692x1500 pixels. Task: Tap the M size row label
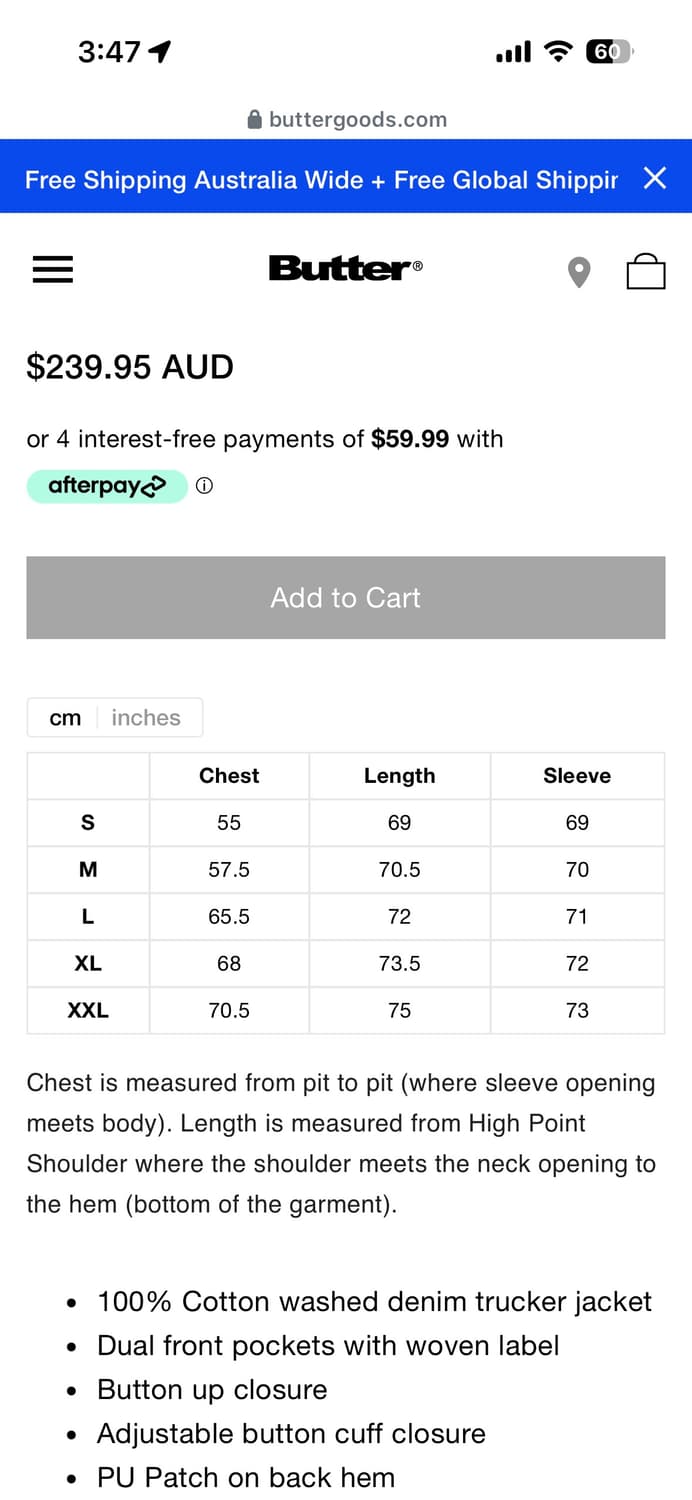coord(88,870)
